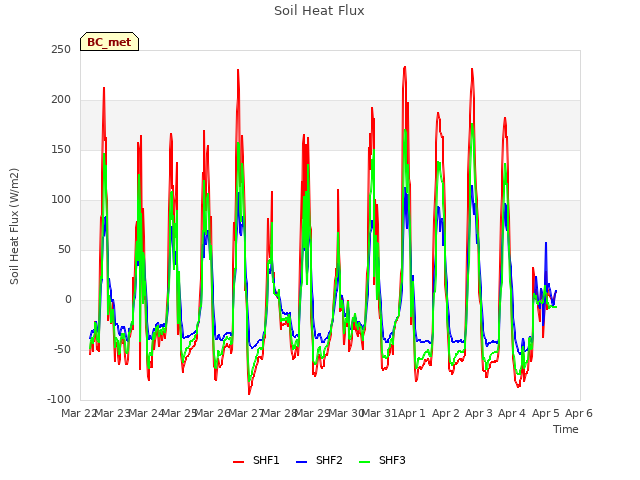The image size is (640, 480).
Task: Click the SHF1 peak on Apr 1
Action: coord(404,67)
